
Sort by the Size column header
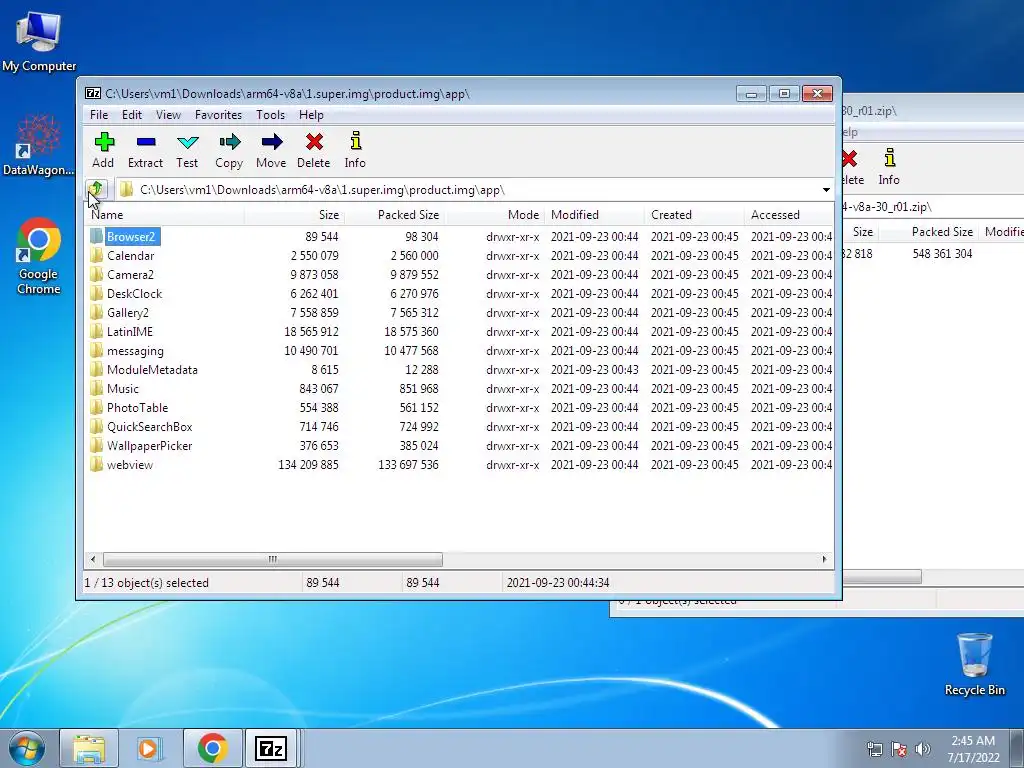pyautogui.click(x=295, y=215)
